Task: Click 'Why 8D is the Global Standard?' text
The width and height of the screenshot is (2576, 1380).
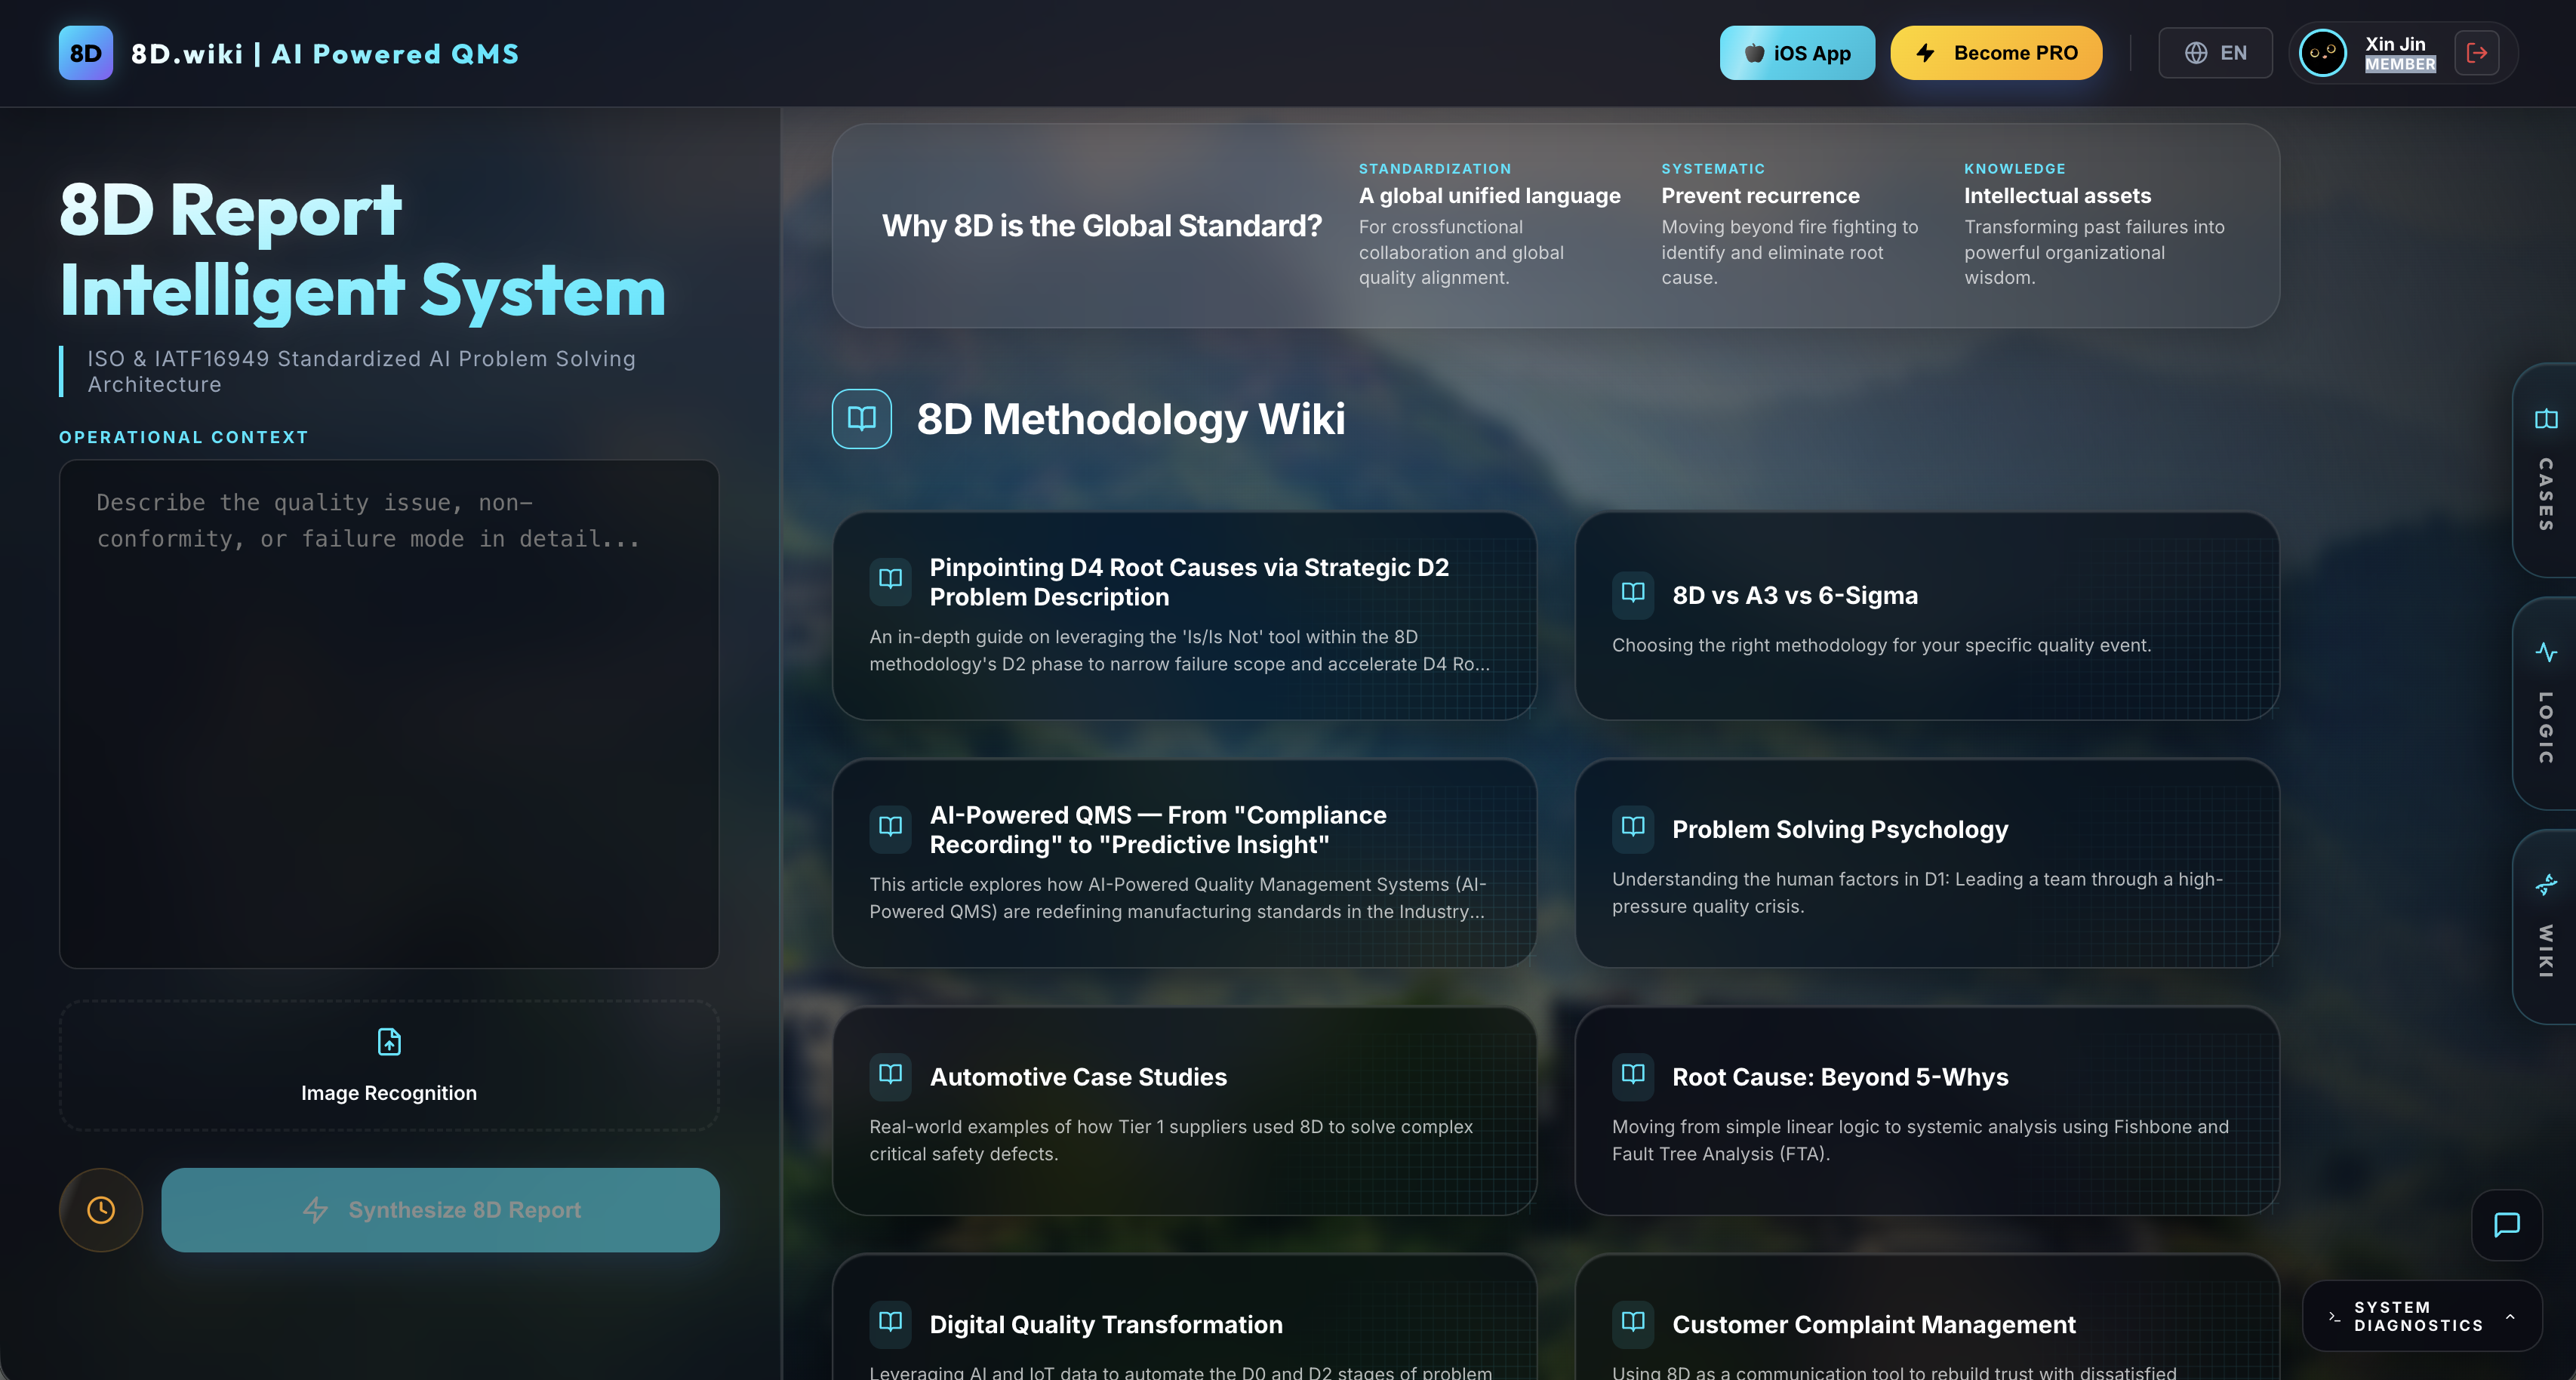Action: point(1102,226)
